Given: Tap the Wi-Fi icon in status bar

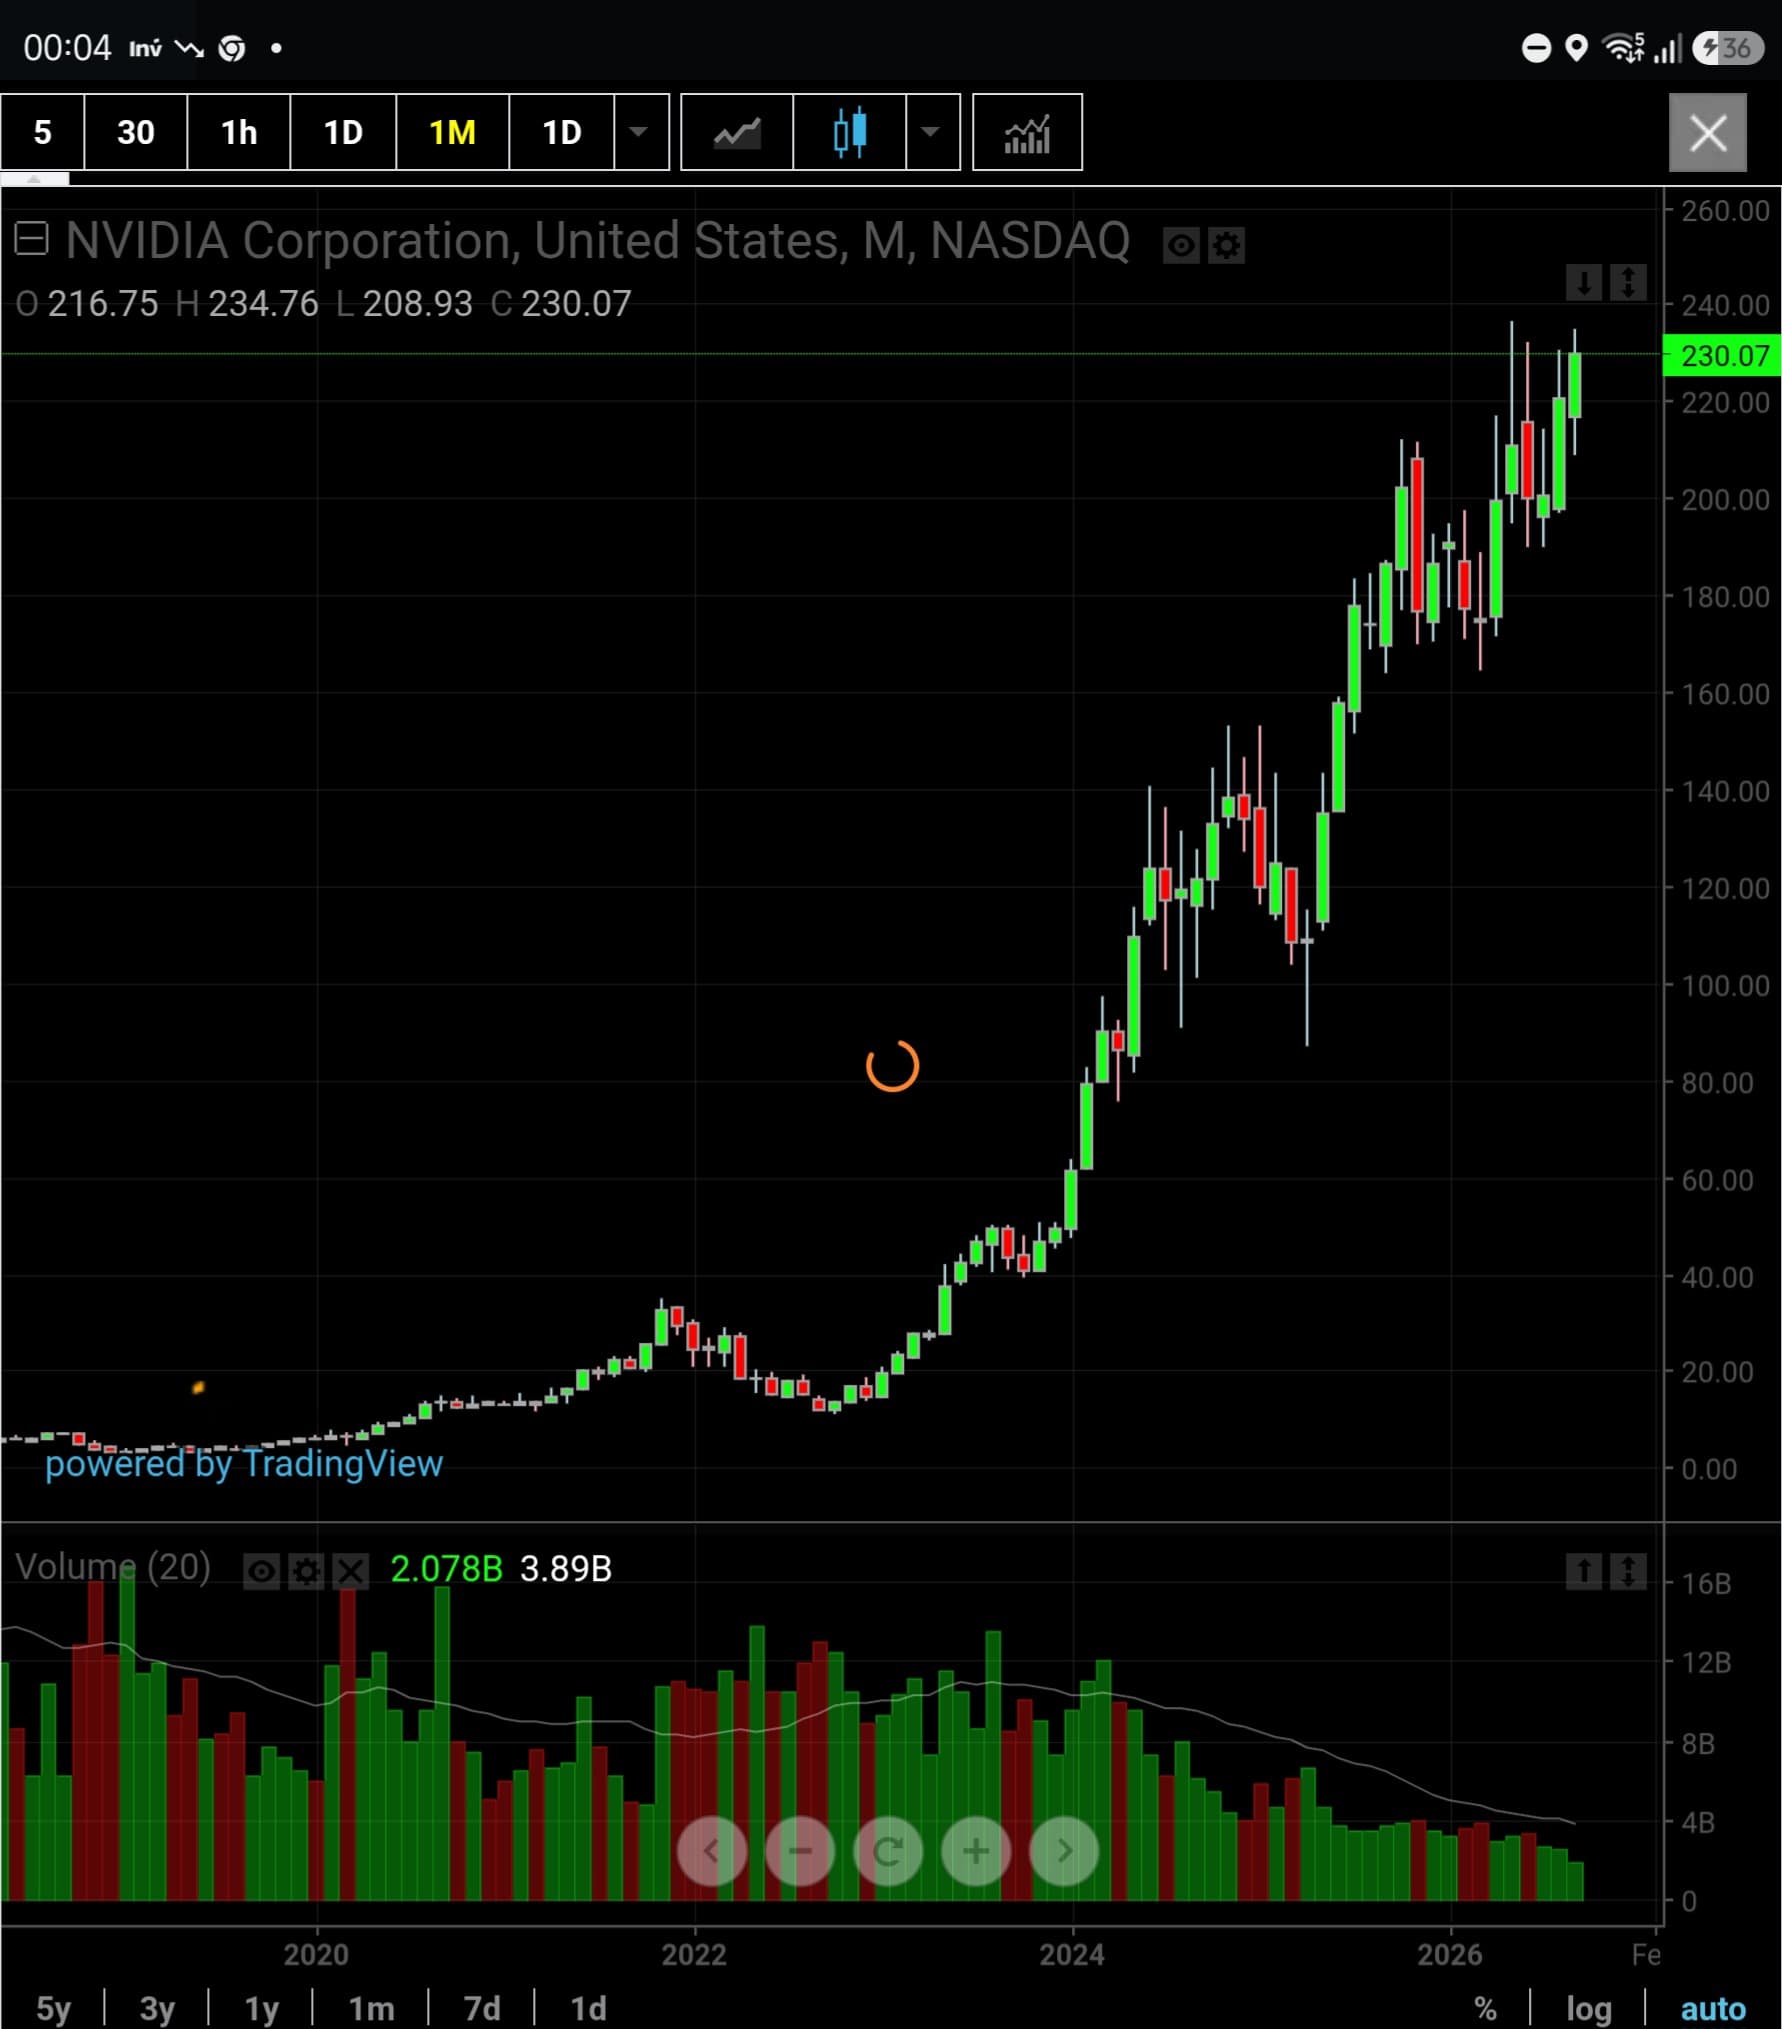Looking at the screenshot, I should pyautogui.click(x=1623, y=47).
